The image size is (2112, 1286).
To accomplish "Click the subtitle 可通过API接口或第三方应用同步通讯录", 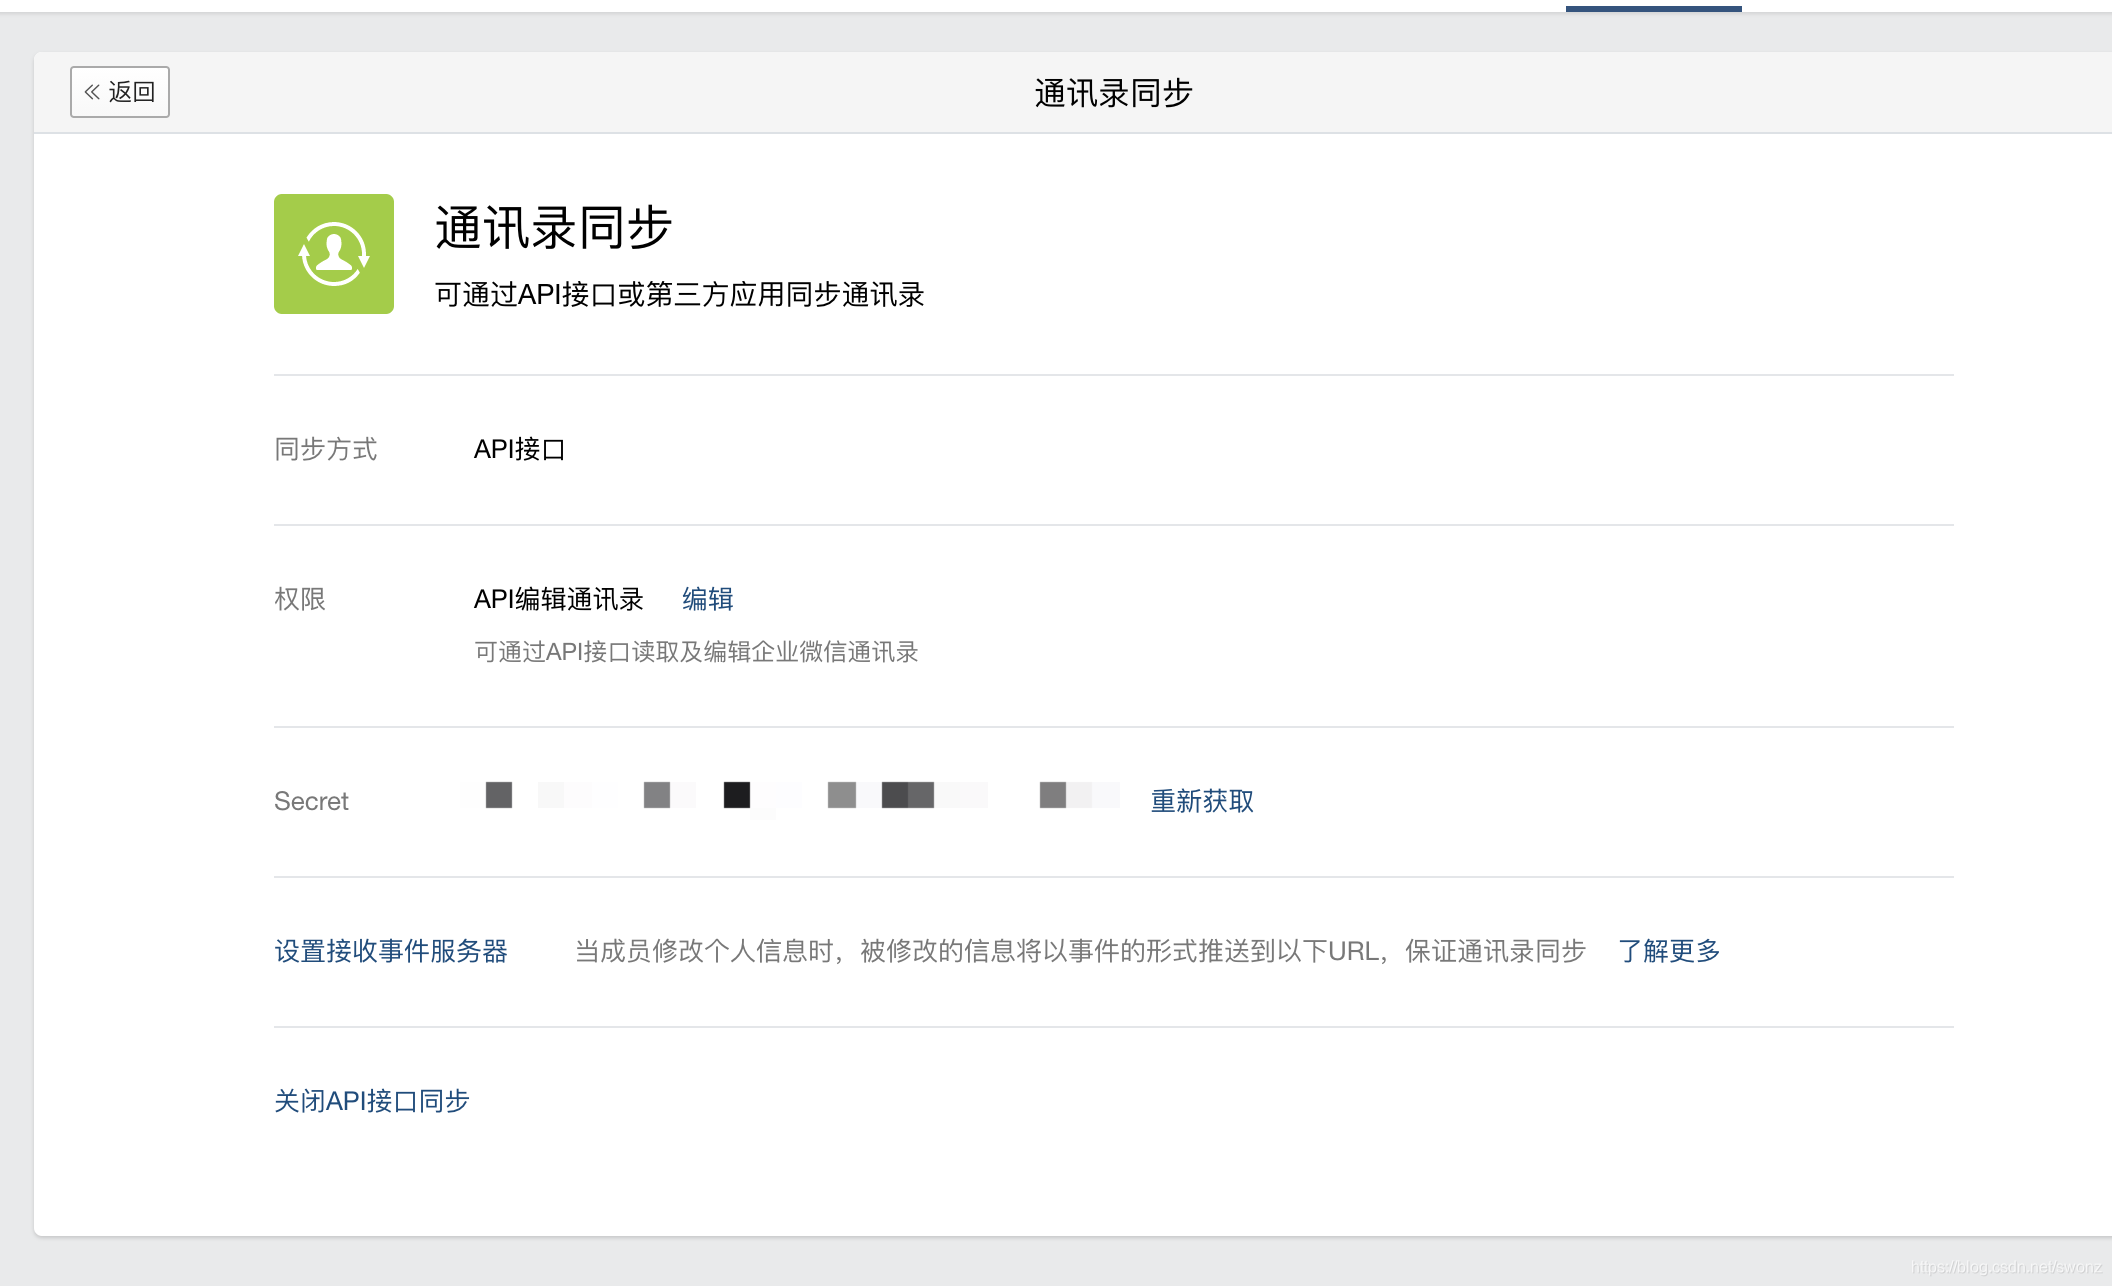I will point(679,295).
